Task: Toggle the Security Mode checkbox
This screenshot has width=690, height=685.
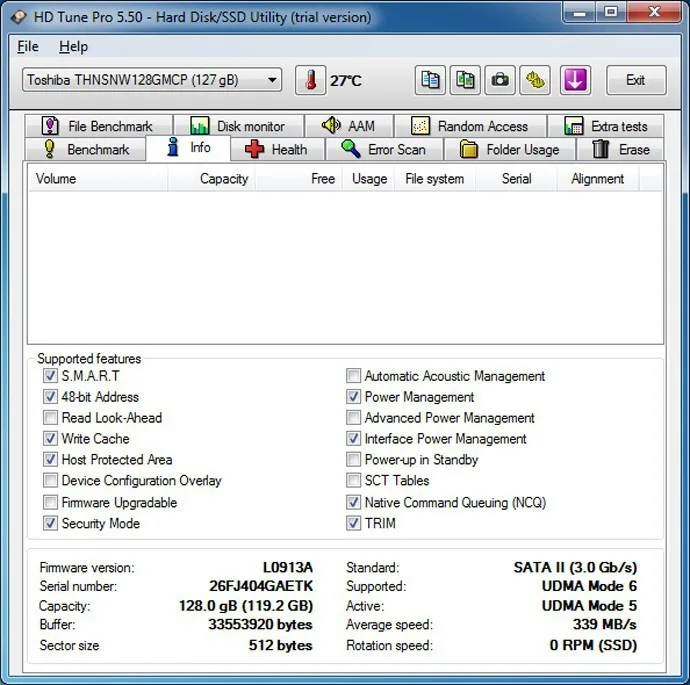Action: (50, 523)
